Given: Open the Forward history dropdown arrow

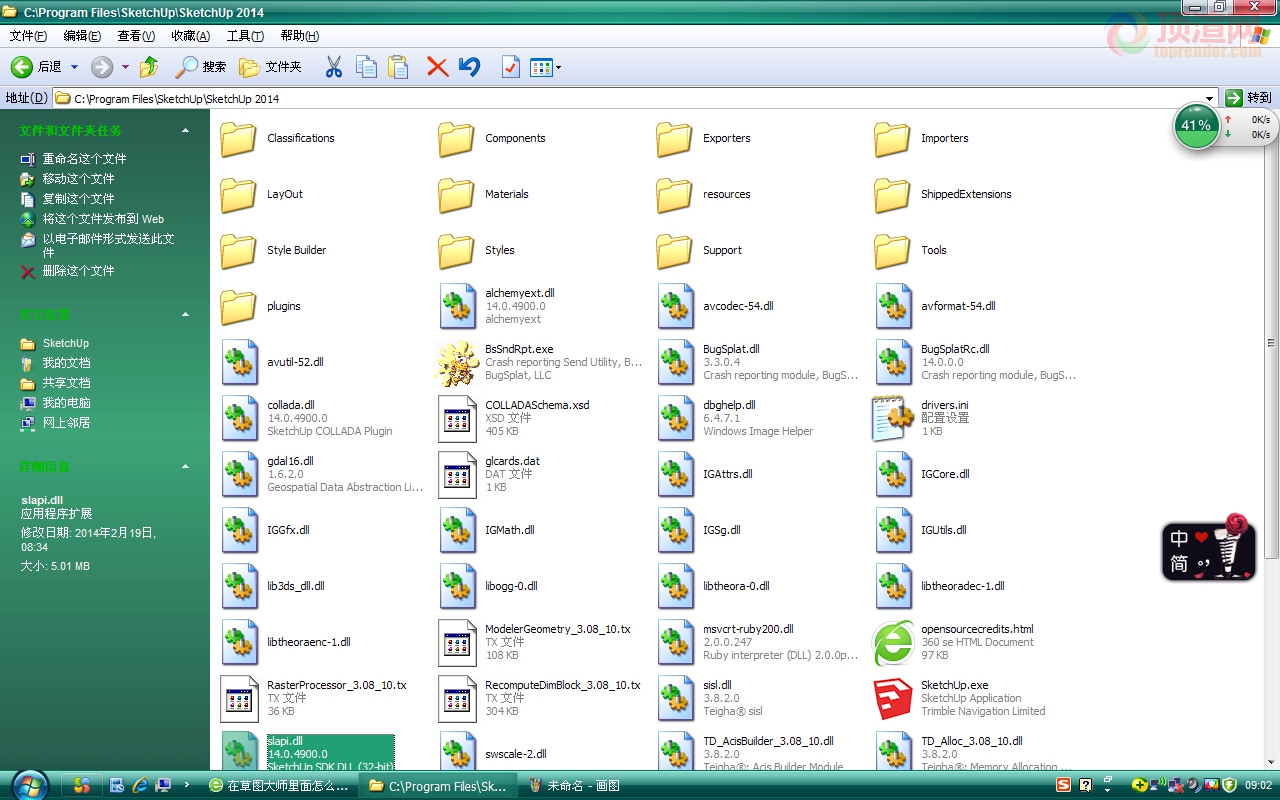Looking at the screenshot, I should coord(125,67).
